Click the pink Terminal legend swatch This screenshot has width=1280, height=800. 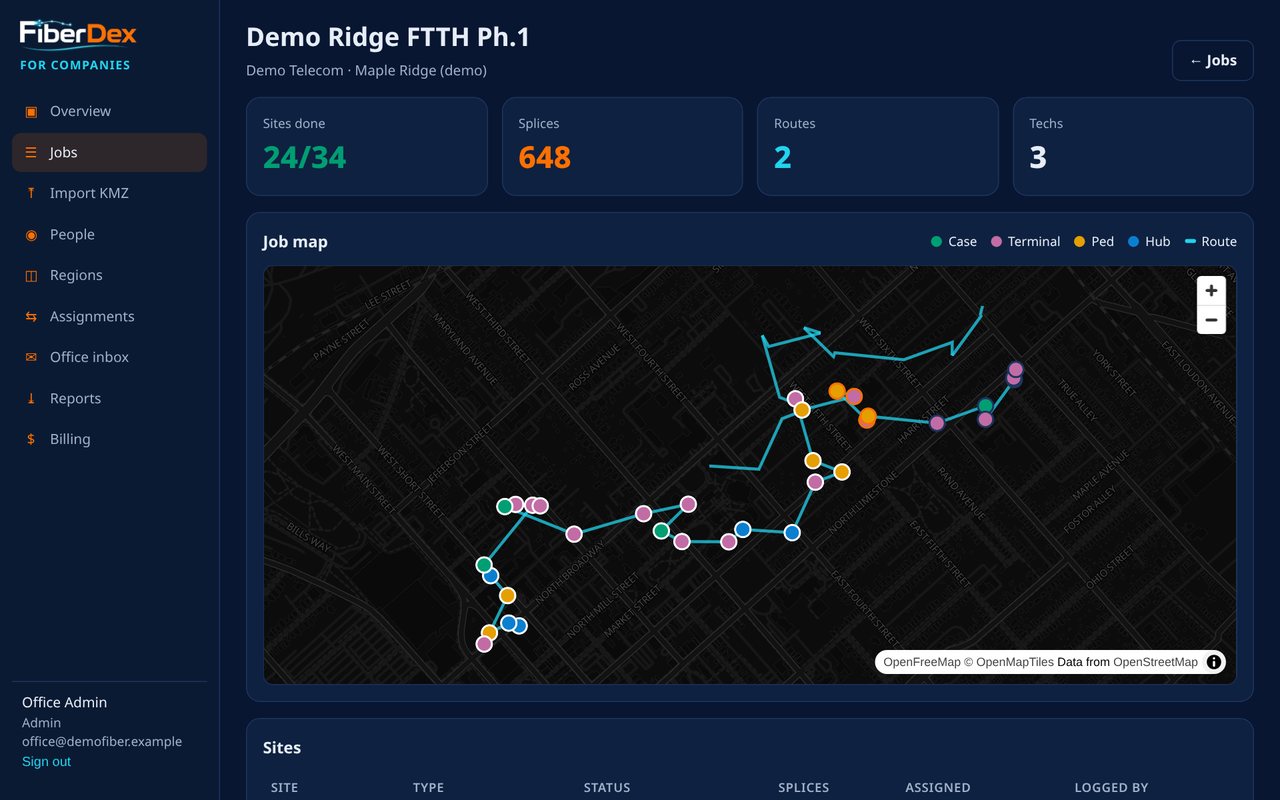(x=996, y=242)
